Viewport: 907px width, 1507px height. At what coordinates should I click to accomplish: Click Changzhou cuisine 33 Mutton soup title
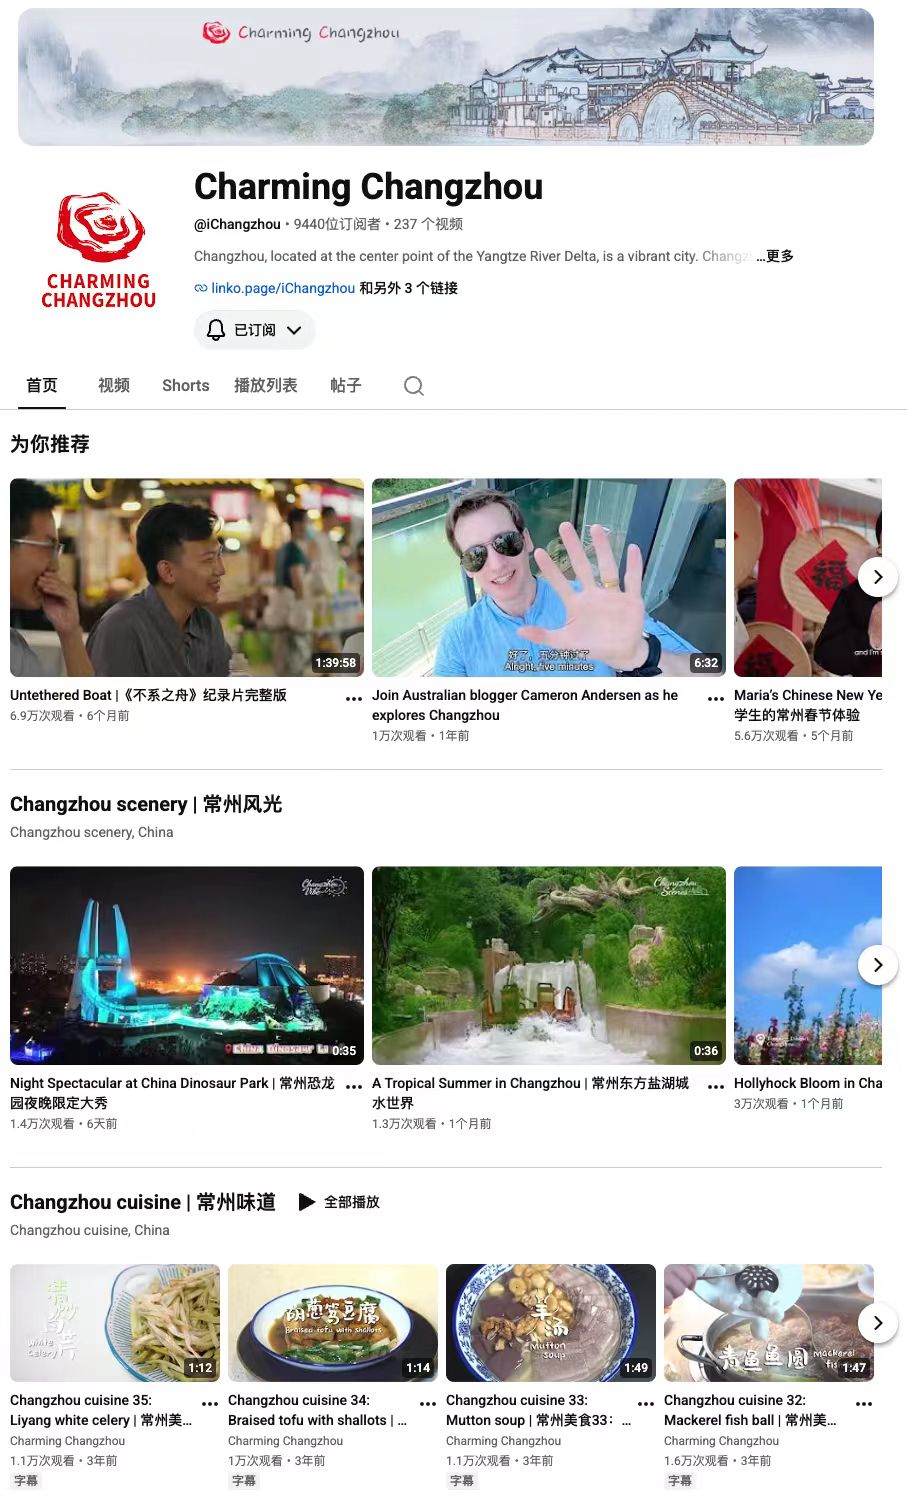[x=538, y=1410]
